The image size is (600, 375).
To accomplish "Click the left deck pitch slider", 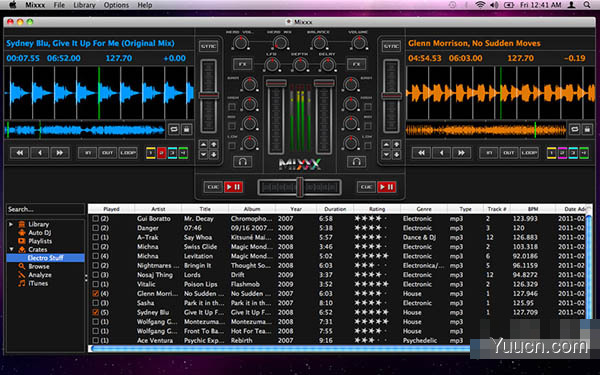I will pyautogui.click(x=209, y=96).
